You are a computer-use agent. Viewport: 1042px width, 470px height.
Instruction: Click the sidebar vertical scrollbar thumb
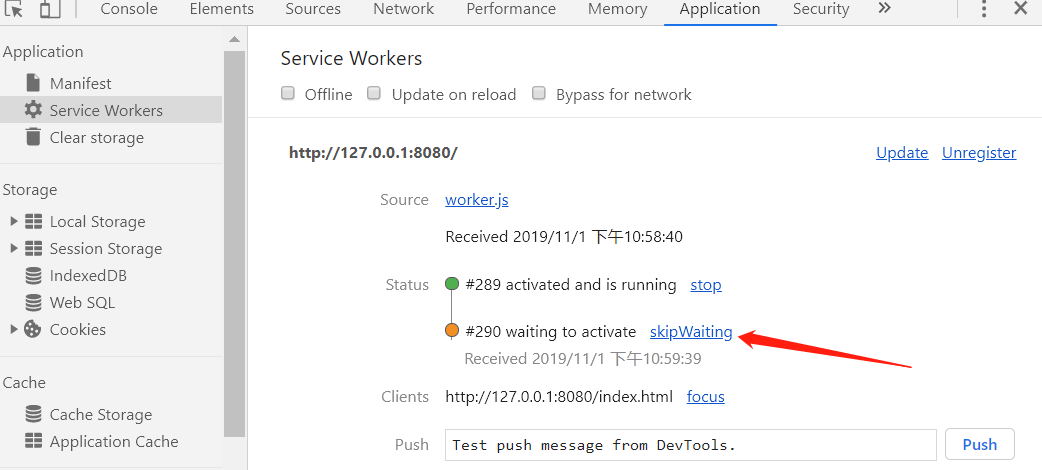click(x=234, y=243)
